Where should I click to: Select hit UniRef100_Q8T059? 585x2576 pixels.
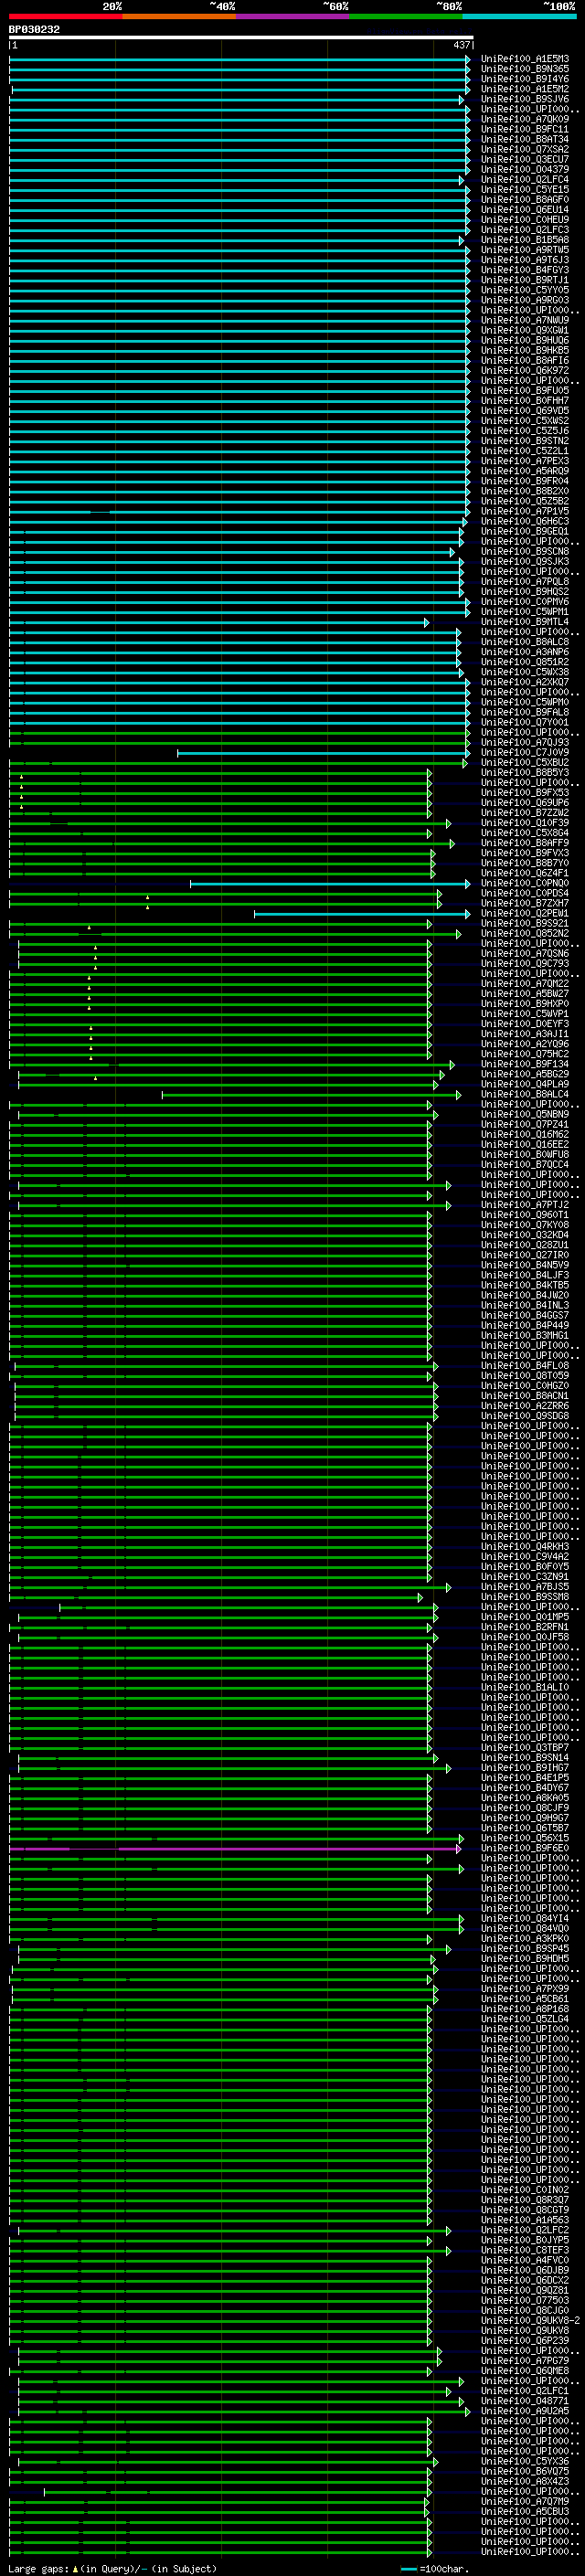click(525, 1376)
